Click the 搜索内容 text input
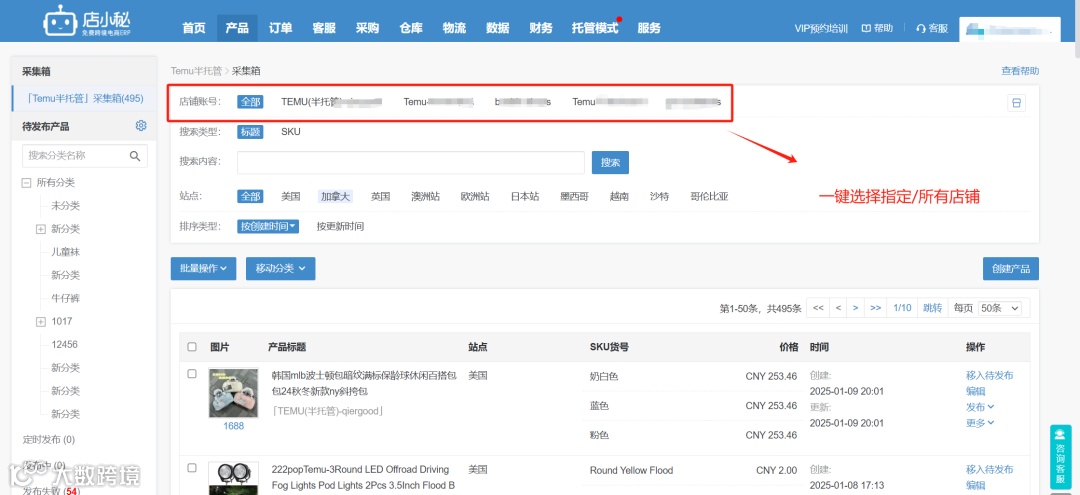The width and height of the screenshot is (1080, 495). pyautogui.click(x=411, y=162)
